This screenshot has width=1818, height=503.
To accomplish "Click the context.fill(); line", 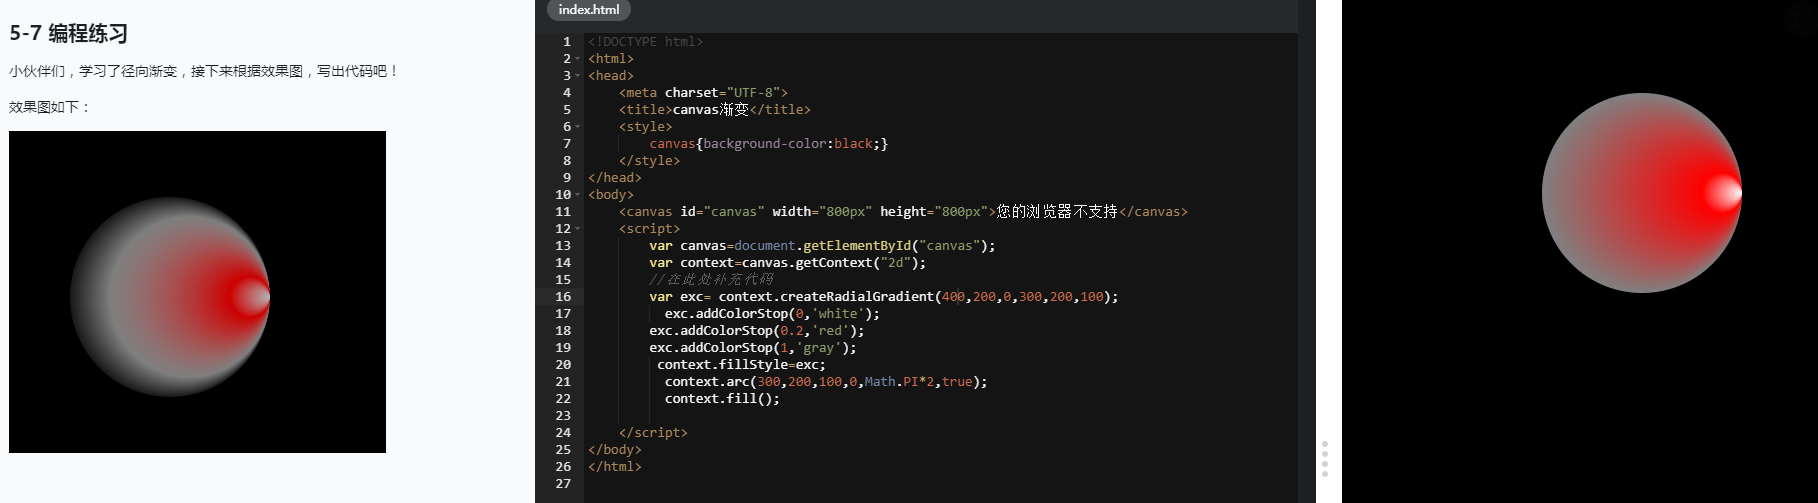I will (x=722, y=399).
